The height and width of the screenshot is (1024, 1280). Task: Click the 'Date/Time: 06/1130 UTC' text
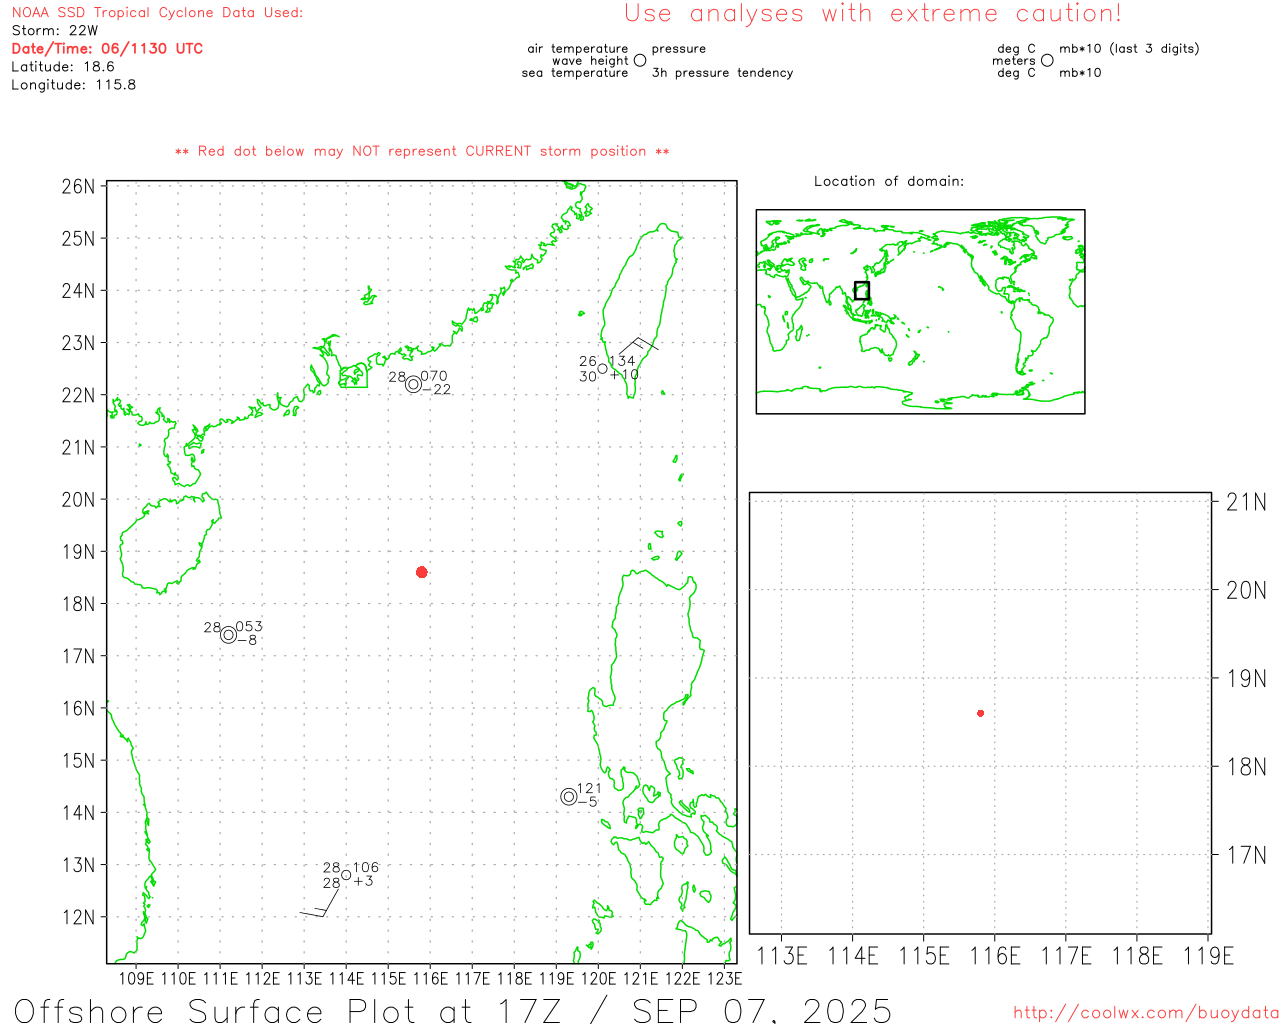point(107,49)
